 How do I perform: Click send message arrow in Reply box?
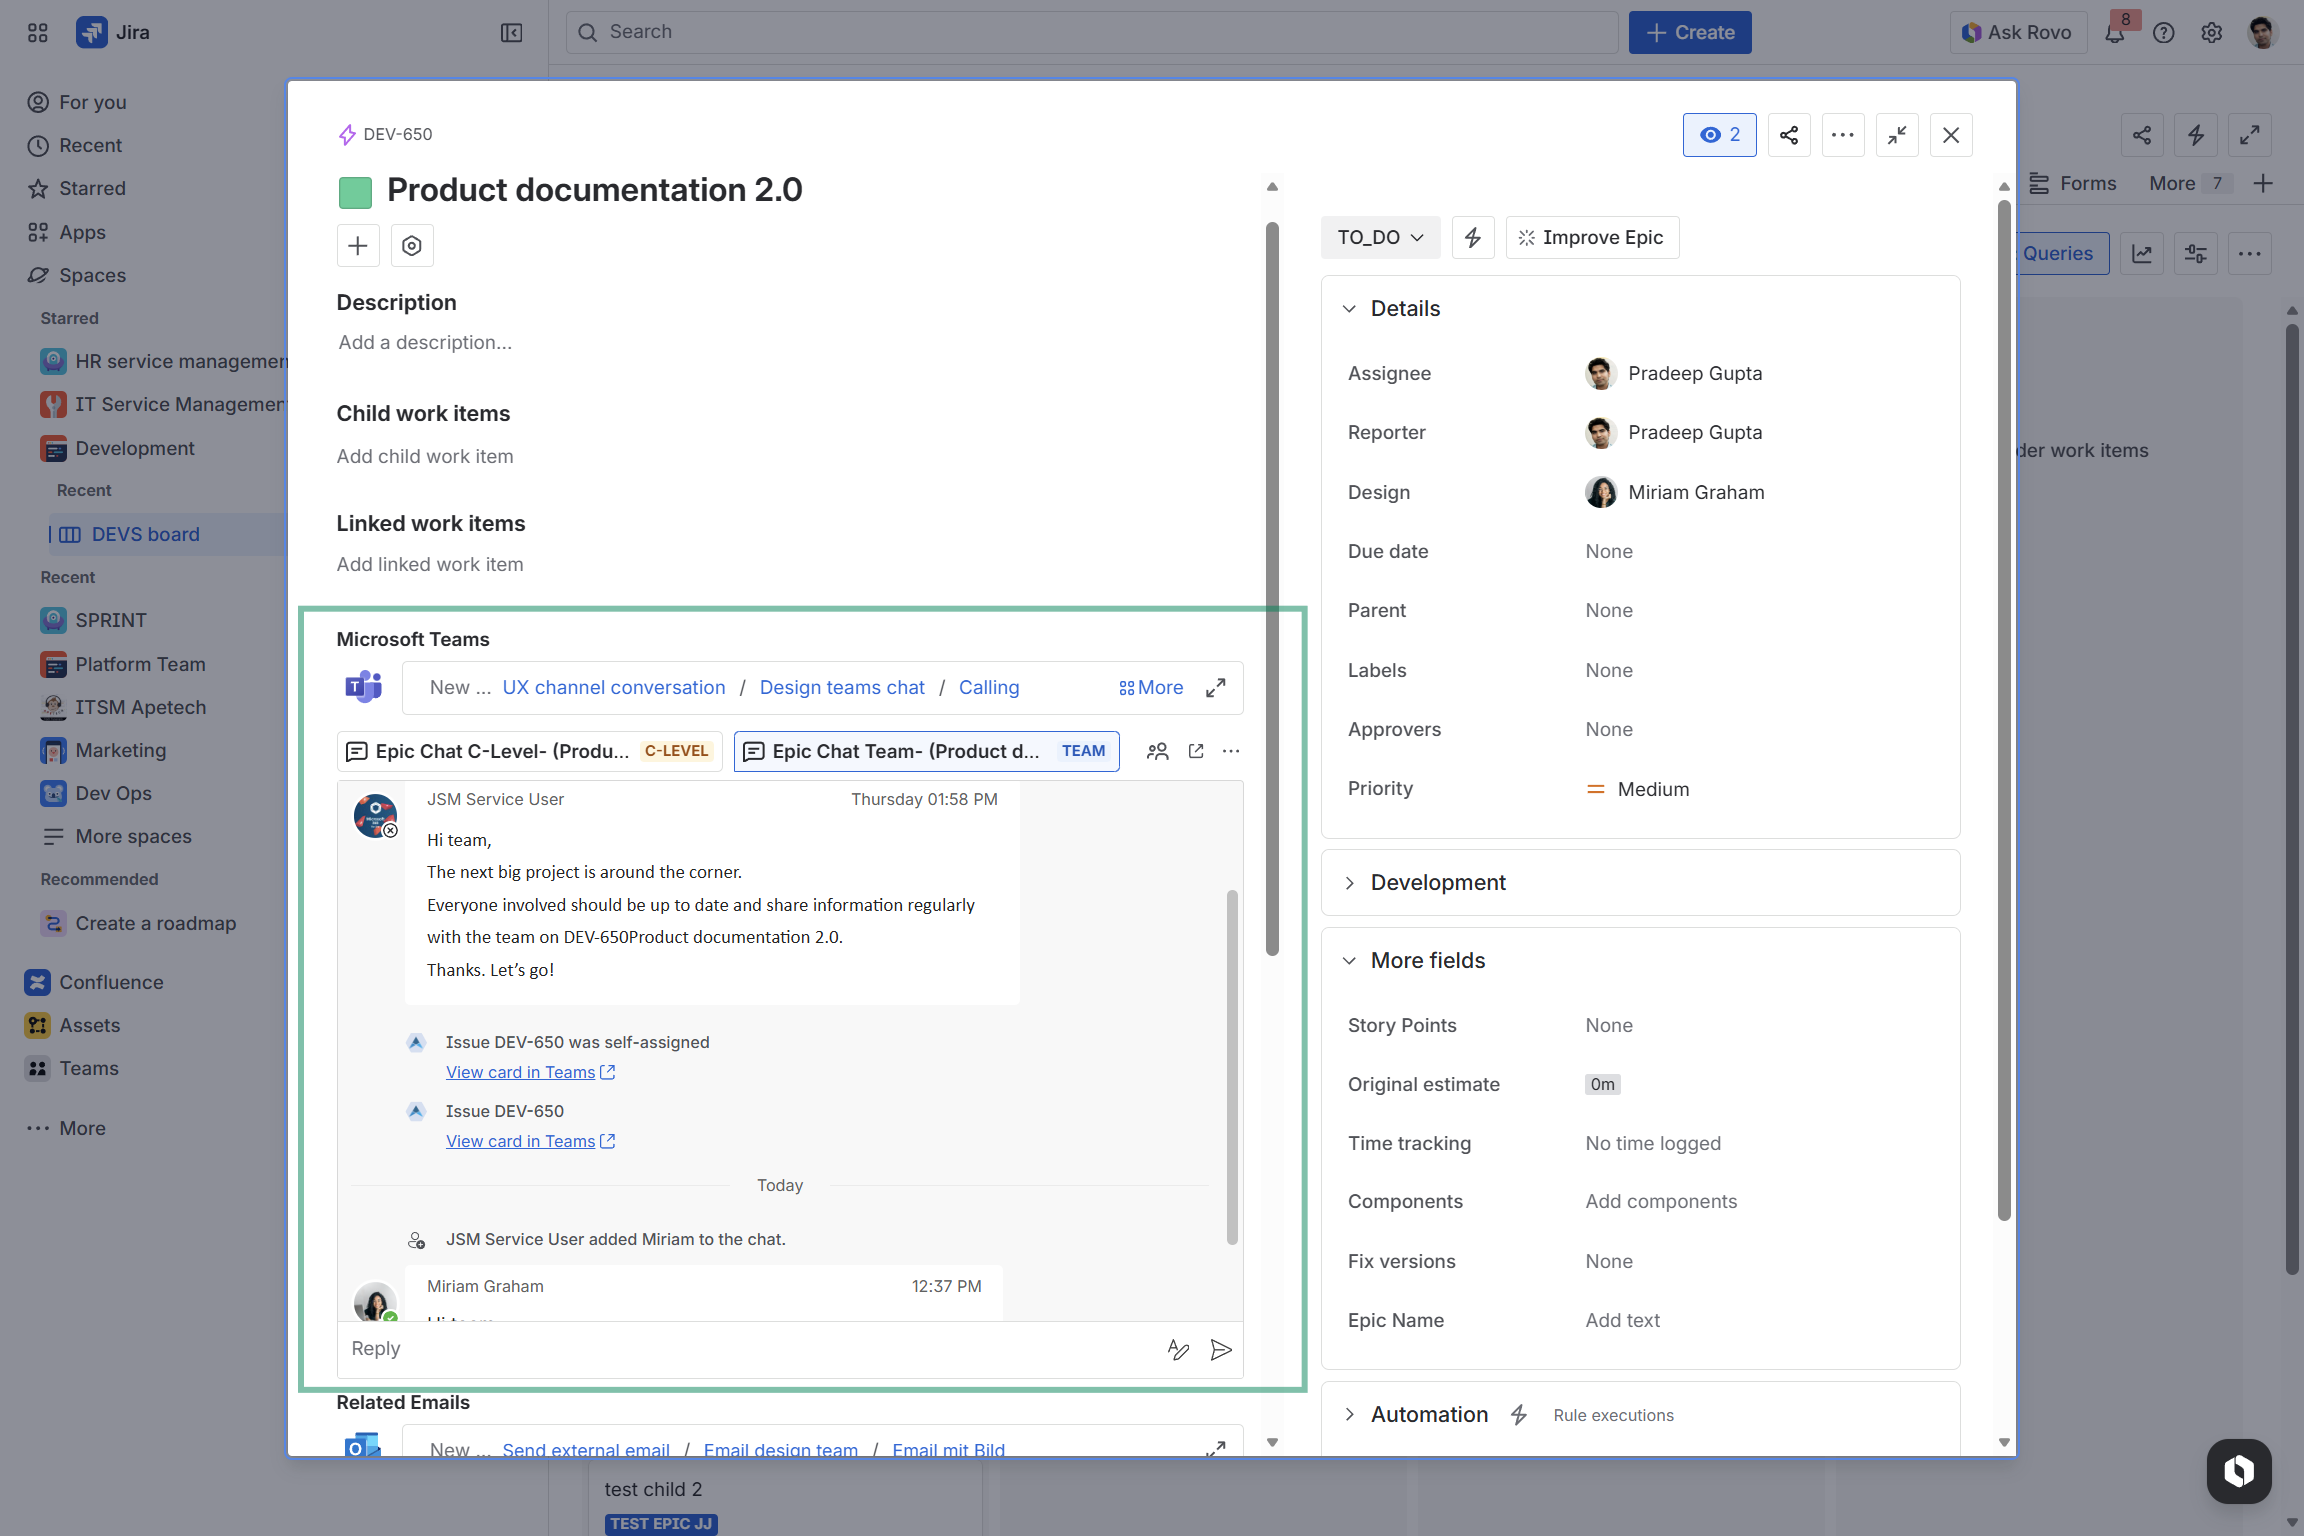(x=1221, y=1349)
